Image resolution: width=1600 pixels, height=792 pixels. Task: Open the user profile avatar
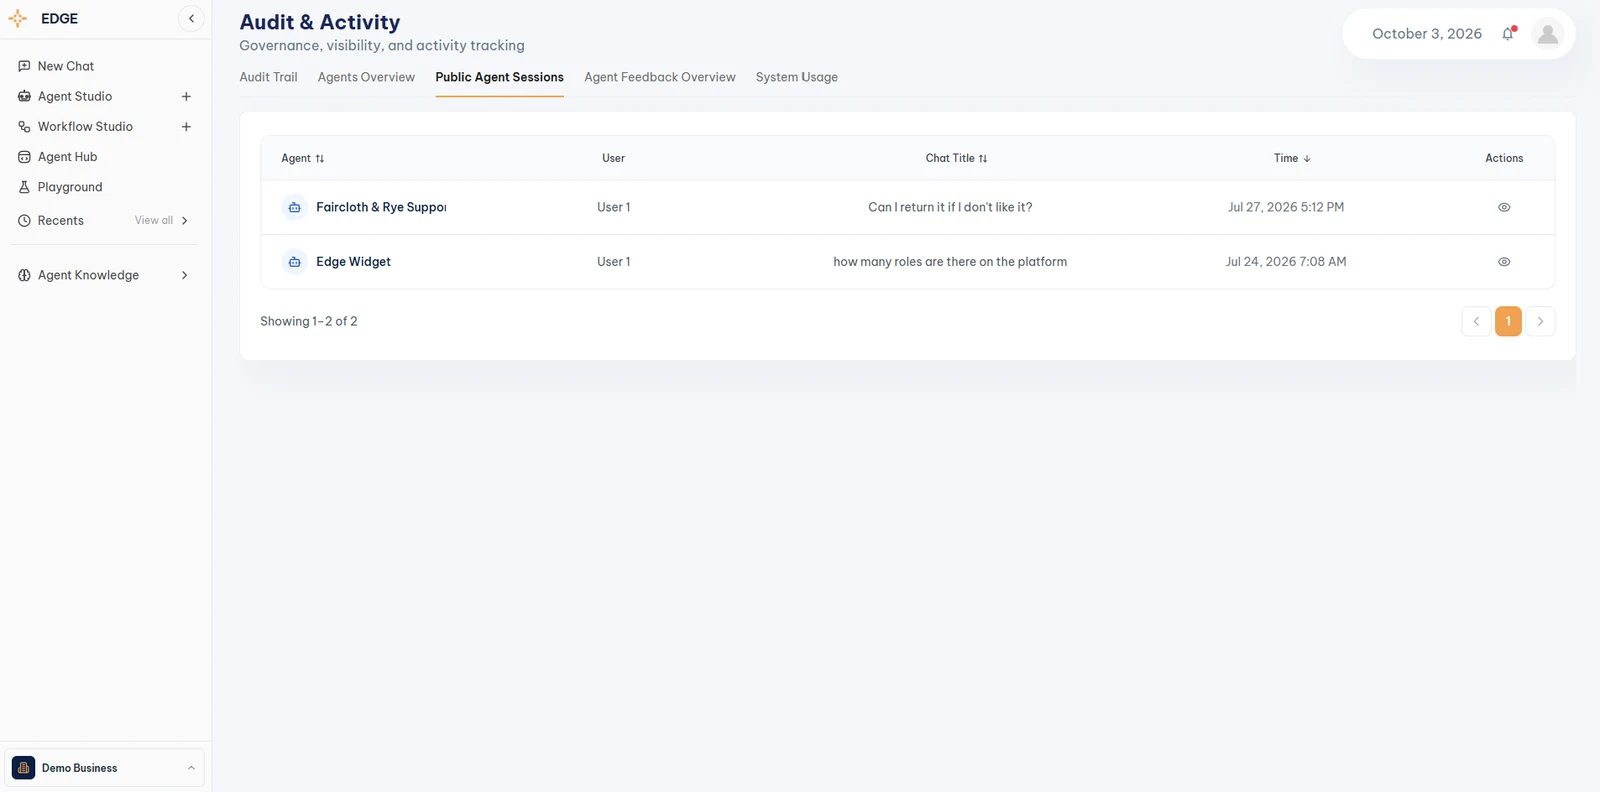click(1548, 34)
